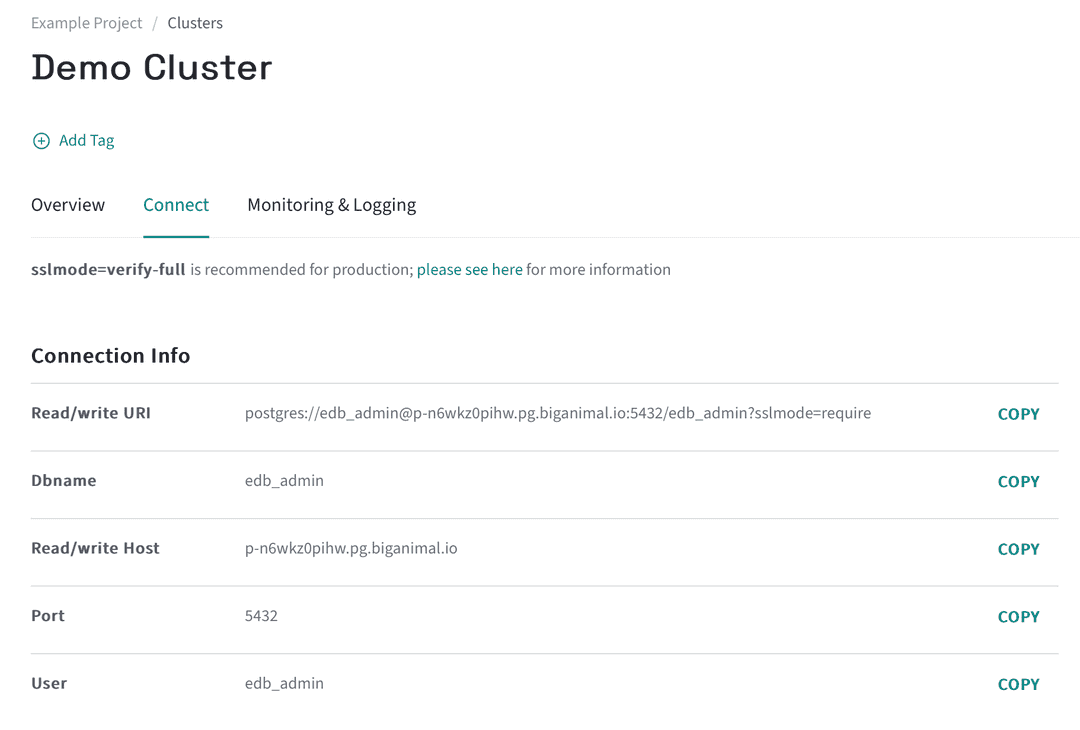Click the Demo Cluster title
1080x730 pixels.
(151, 67)
